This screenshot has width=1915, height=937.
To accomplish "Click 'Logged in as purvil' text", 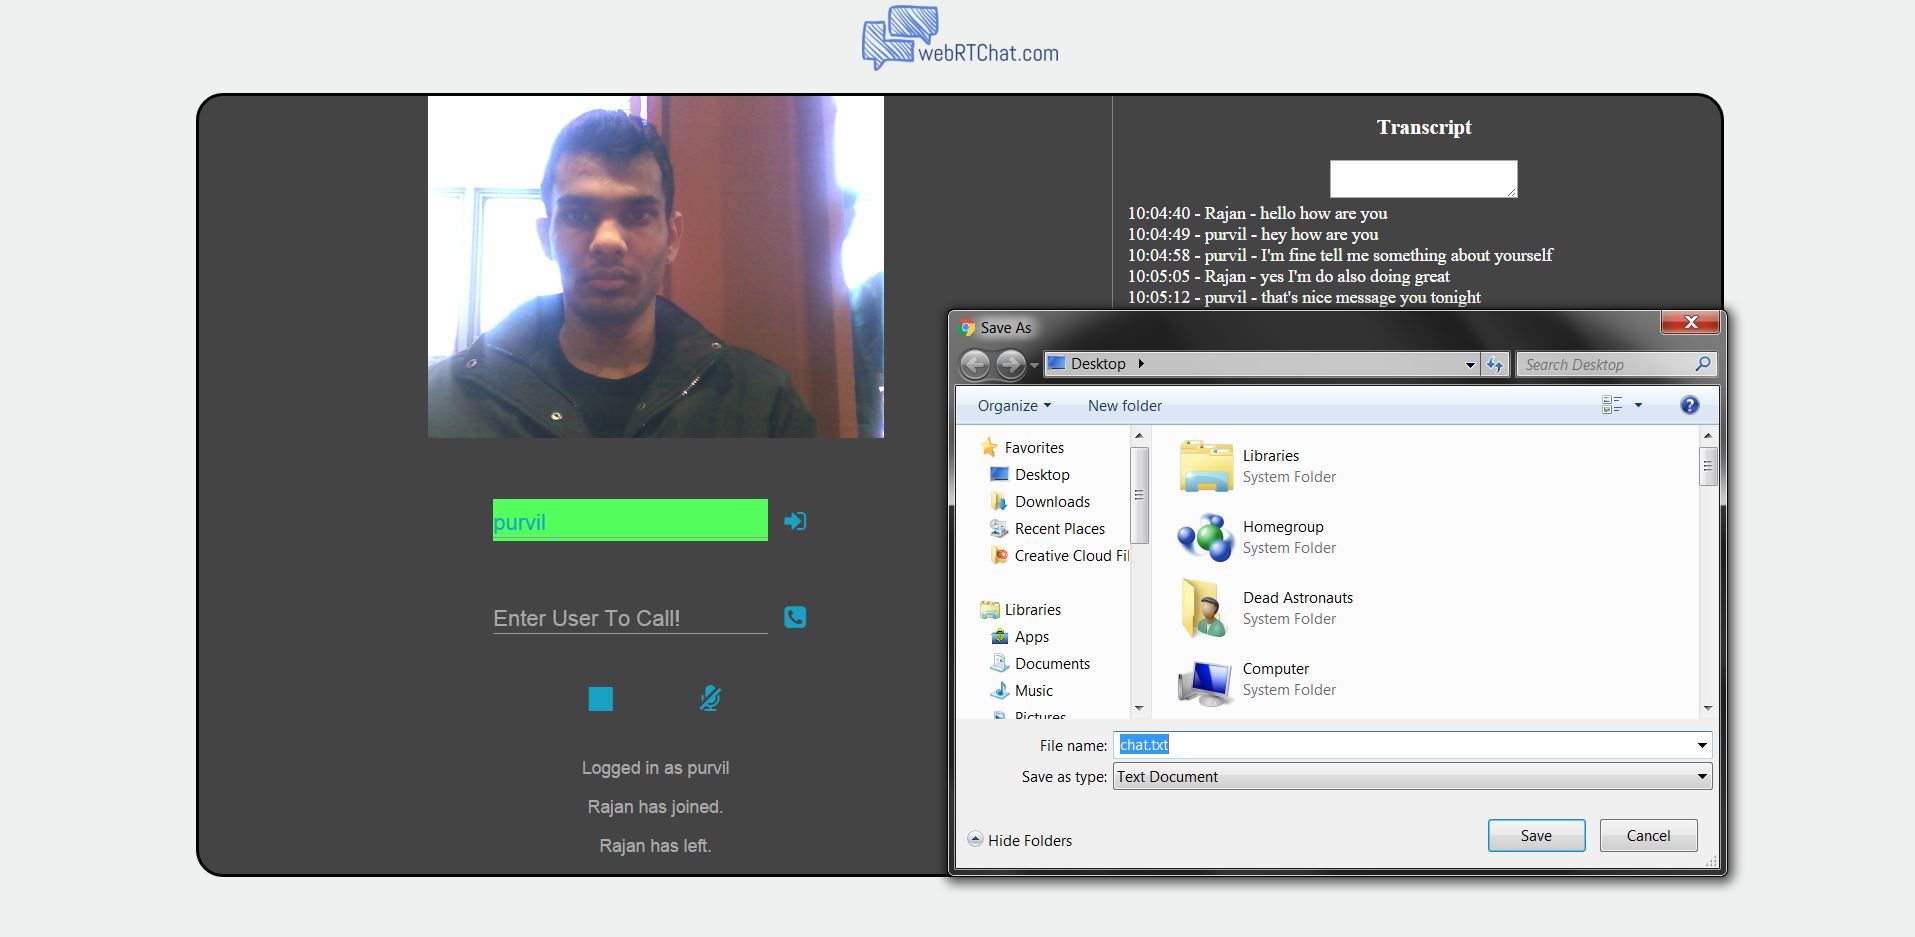I will (x=655, y=768).
